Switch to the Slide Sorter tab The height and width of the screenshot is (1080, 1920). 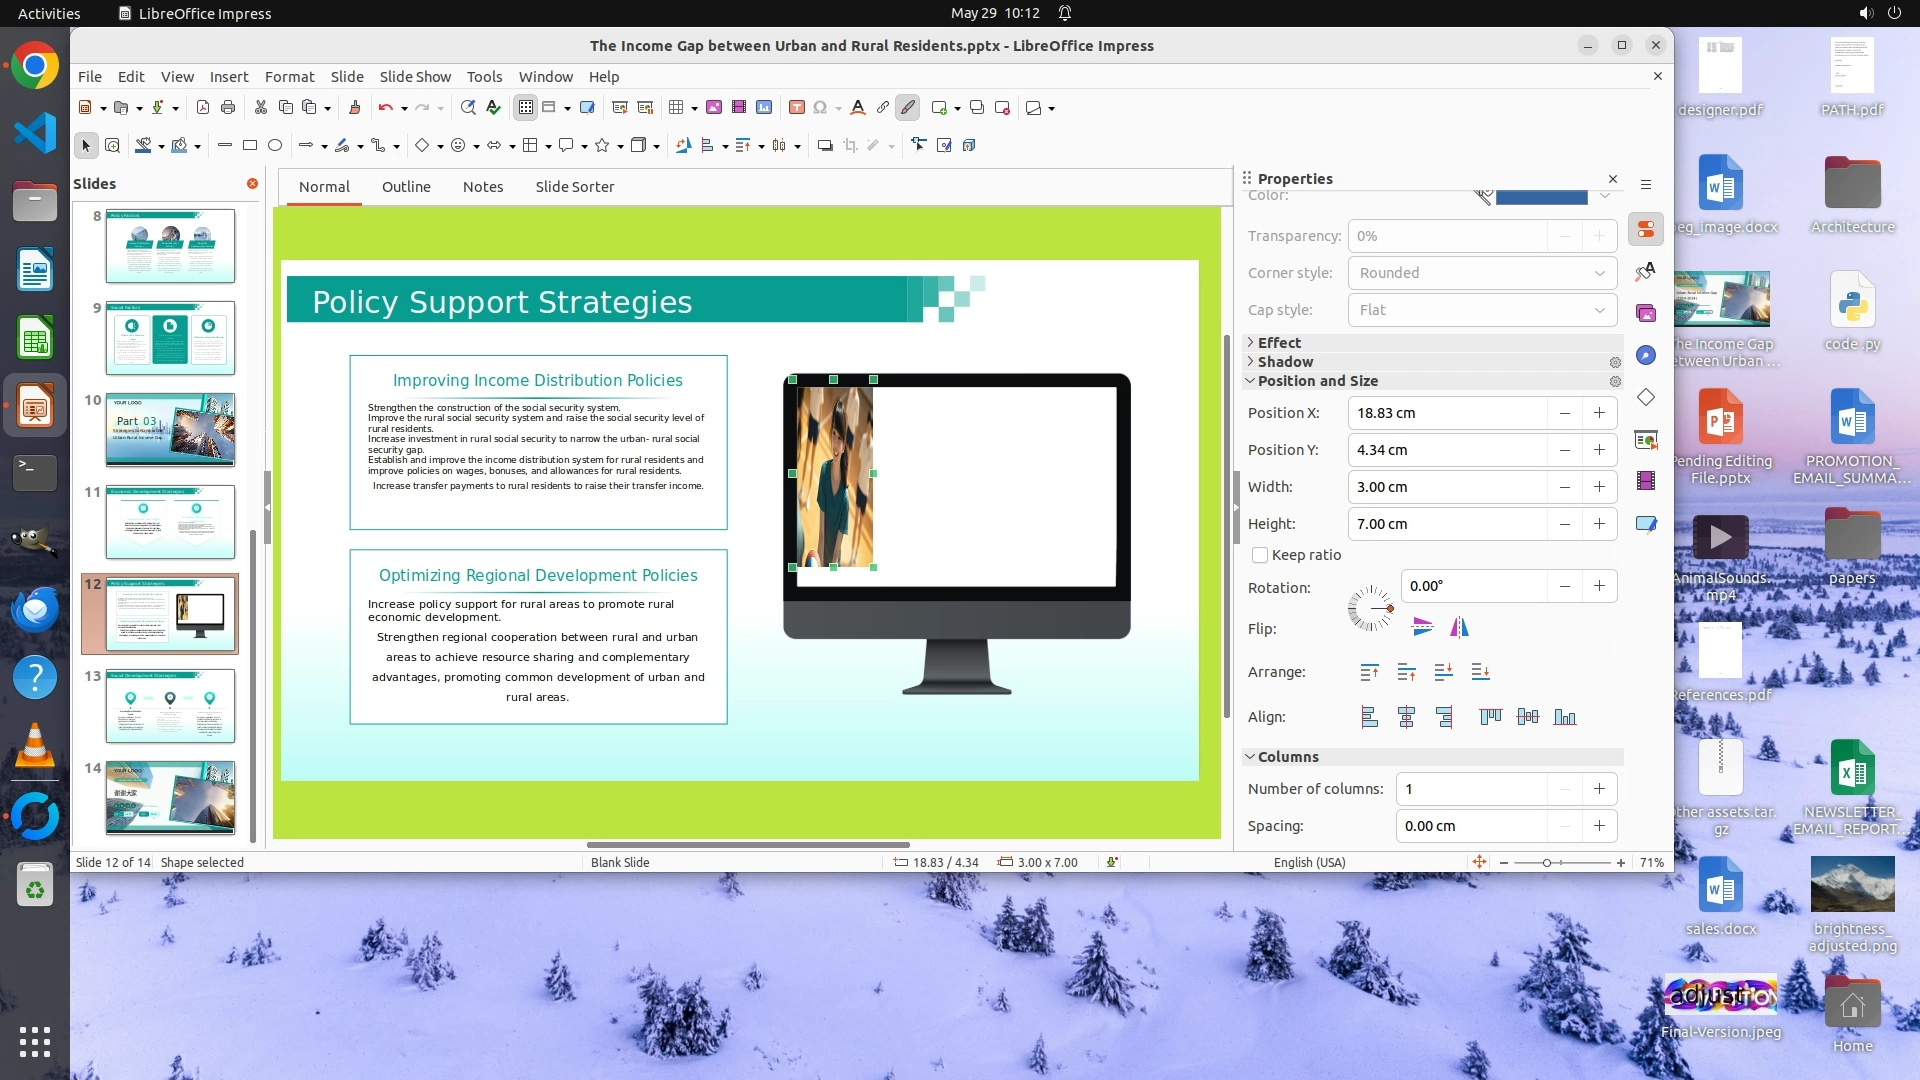click(574, 187)
